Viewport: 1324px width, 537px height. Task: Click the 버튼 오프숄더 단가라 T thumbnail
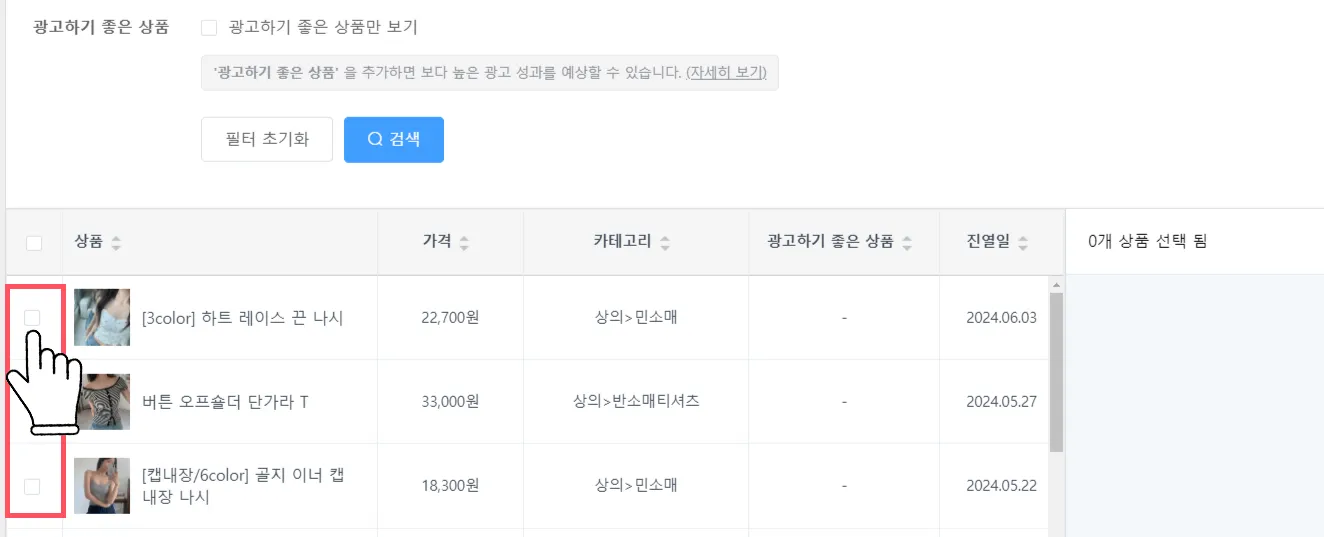pyautogui.click(x=102, y=402)
